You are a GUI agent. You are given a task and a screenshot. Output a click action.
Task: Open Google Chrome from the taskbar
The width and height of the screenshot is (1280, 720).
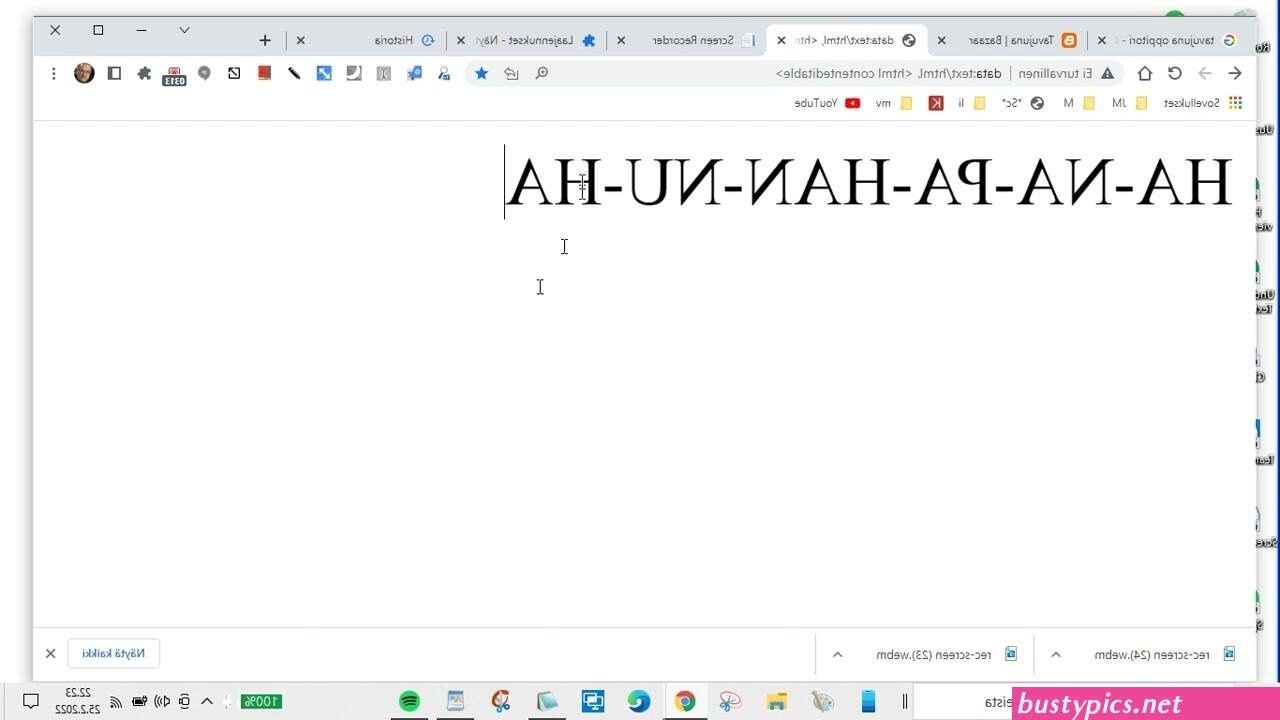click(x=685, y=702)
